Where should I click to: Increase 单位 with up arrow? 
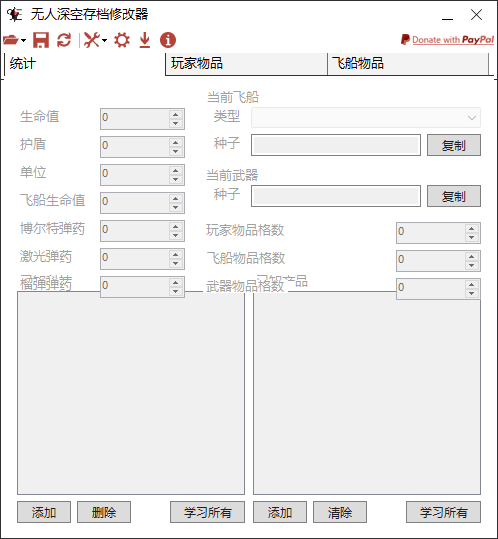(x=176, y=170)
